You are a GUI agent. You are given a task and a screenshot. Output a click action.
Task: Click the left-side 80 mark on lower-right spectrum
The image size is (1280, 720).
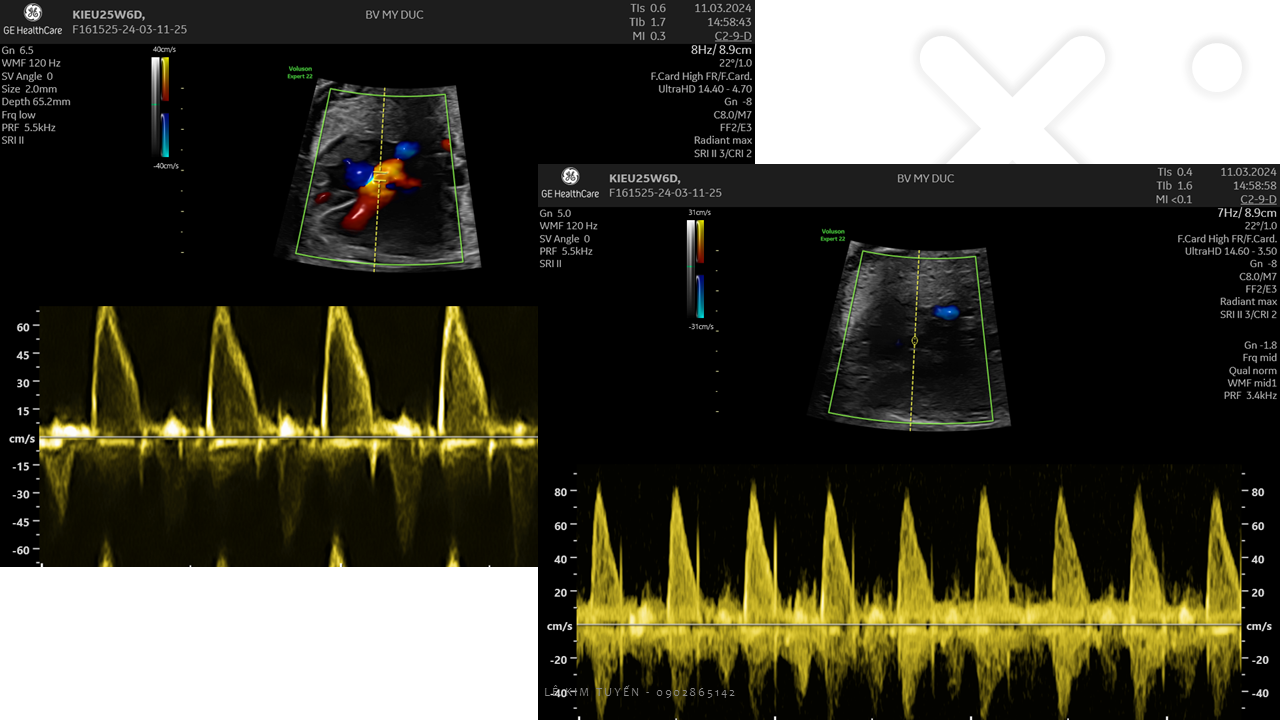(559, 492)
